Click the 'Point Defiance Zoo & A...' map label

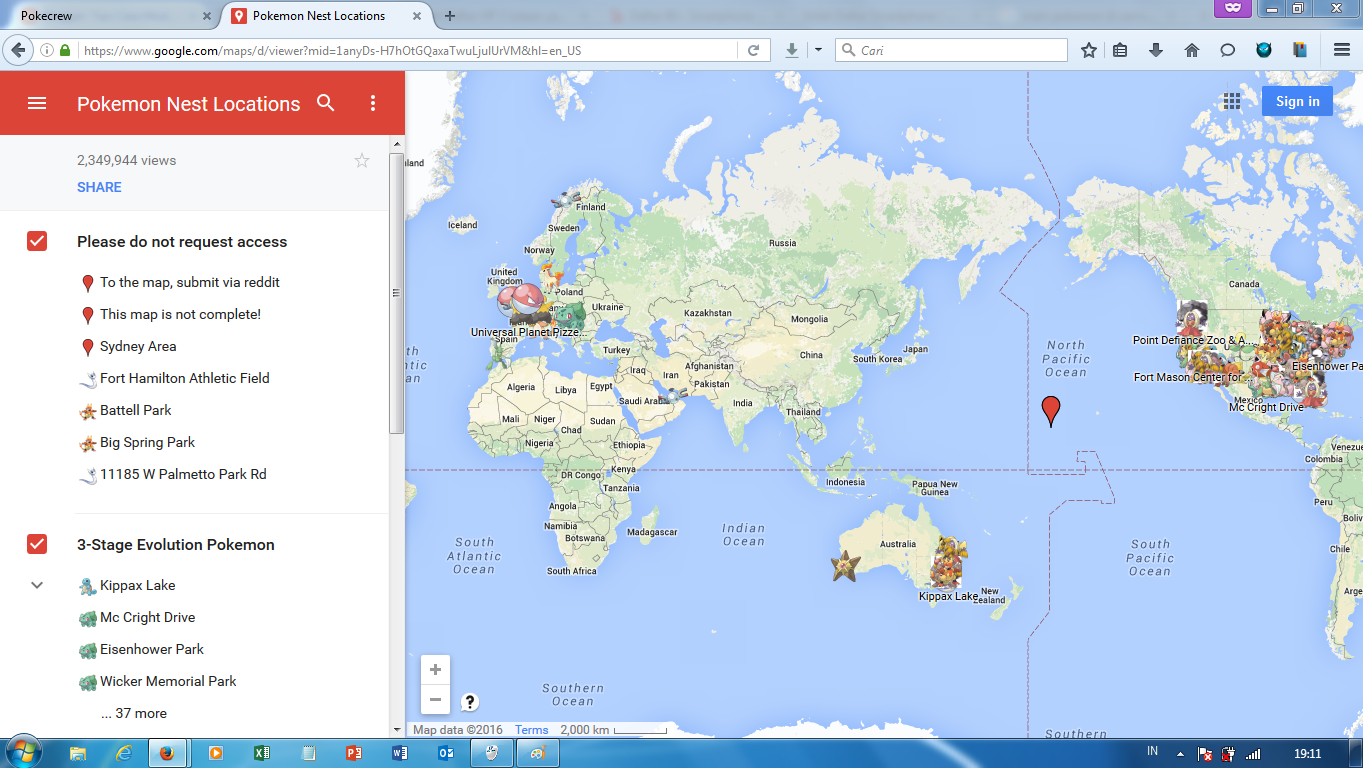1193,340
